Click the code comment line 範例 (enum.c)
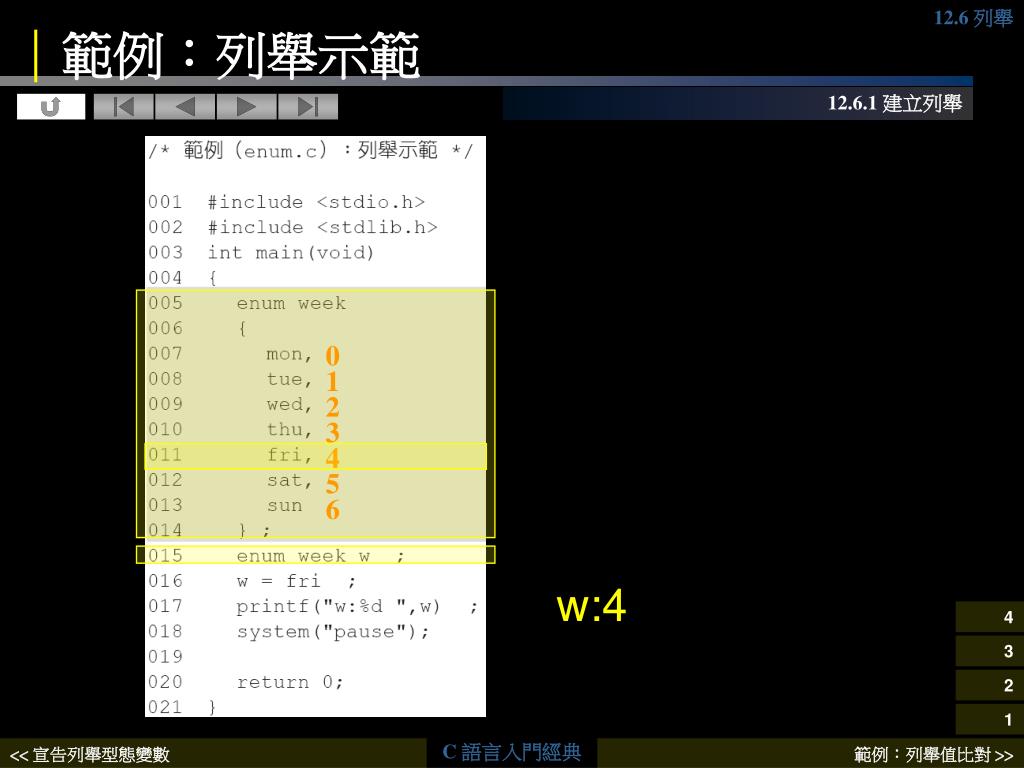The height and width of the screenshot is (768, 1024). (x=310, y=151)
